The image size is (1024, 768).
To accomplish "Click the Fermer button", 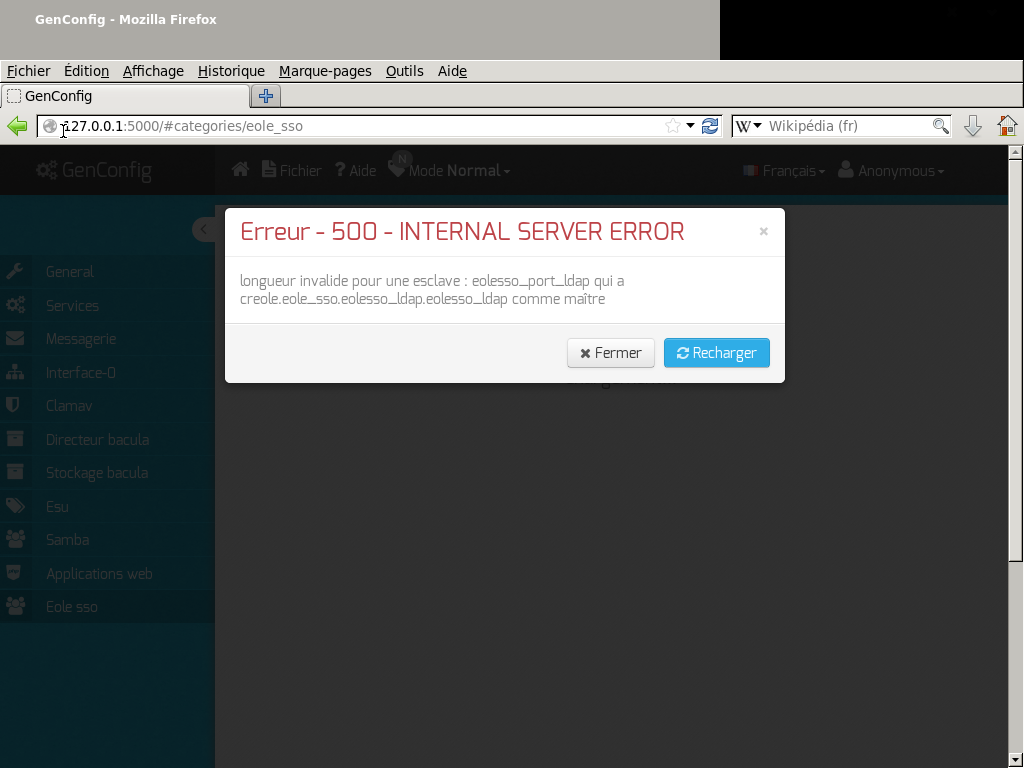I will [x=610, y=353].
